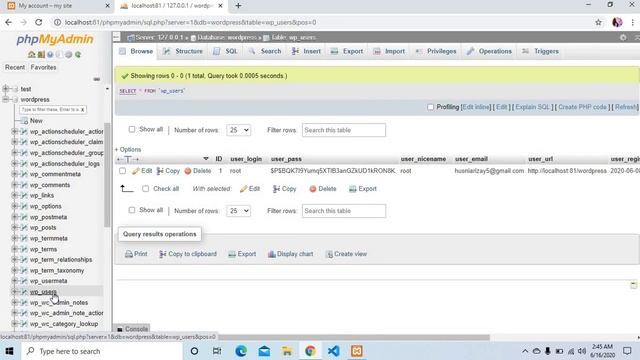The image size is (640, 360).
Task: Click the New table icon
Action: 24,121
